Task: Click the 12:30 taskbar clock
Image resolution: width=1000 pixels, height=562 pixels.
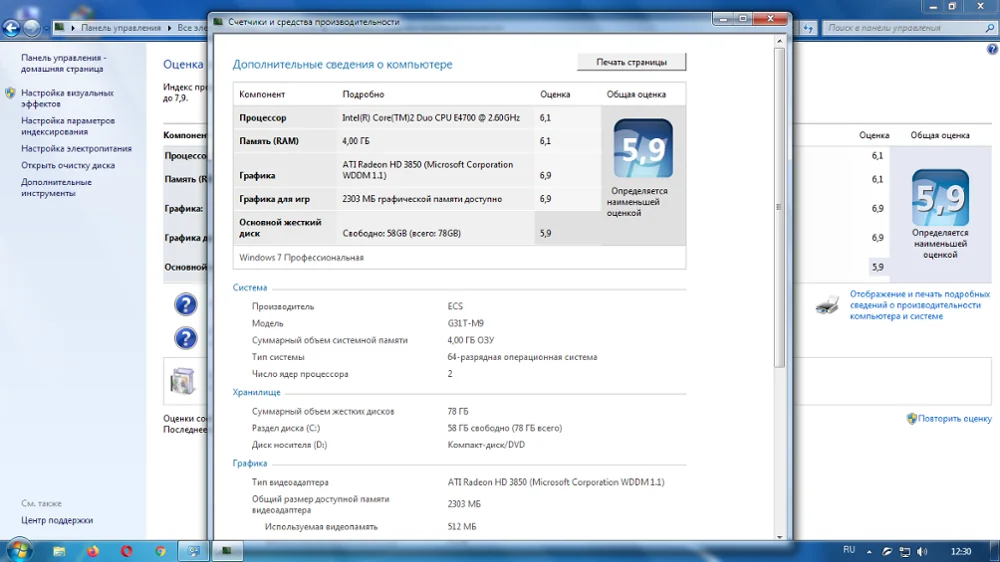Action: 960,551
